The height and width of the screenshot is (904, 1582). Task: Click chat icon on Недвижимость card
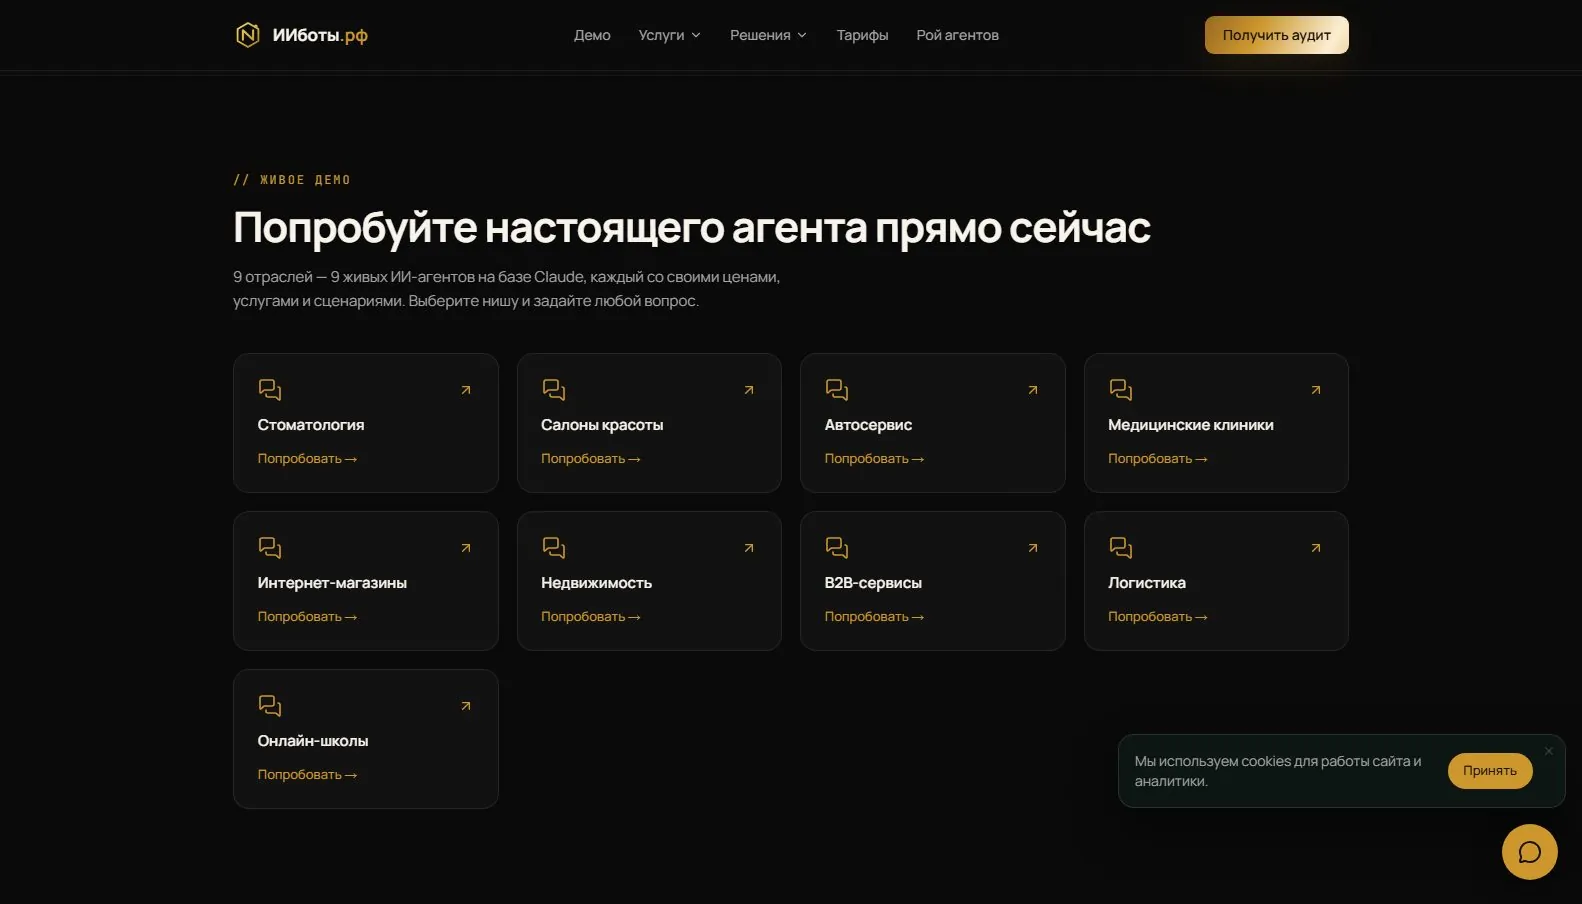click(x=553, y=547)
